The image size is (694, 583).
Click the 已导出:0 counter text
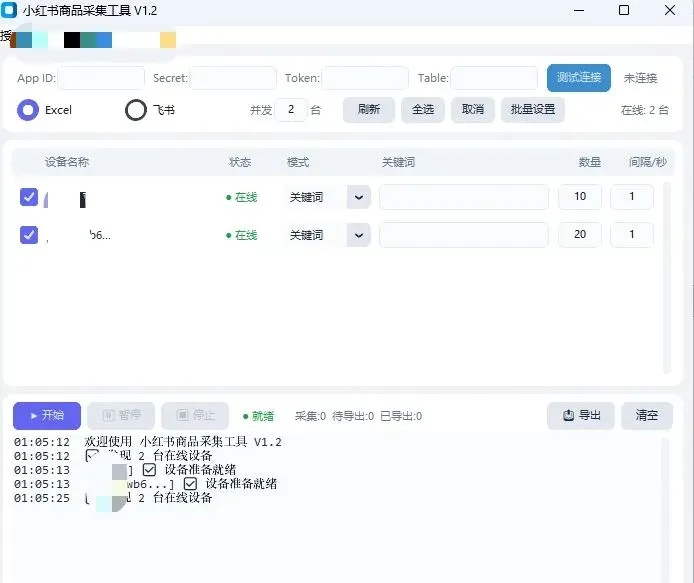[401, 416]
